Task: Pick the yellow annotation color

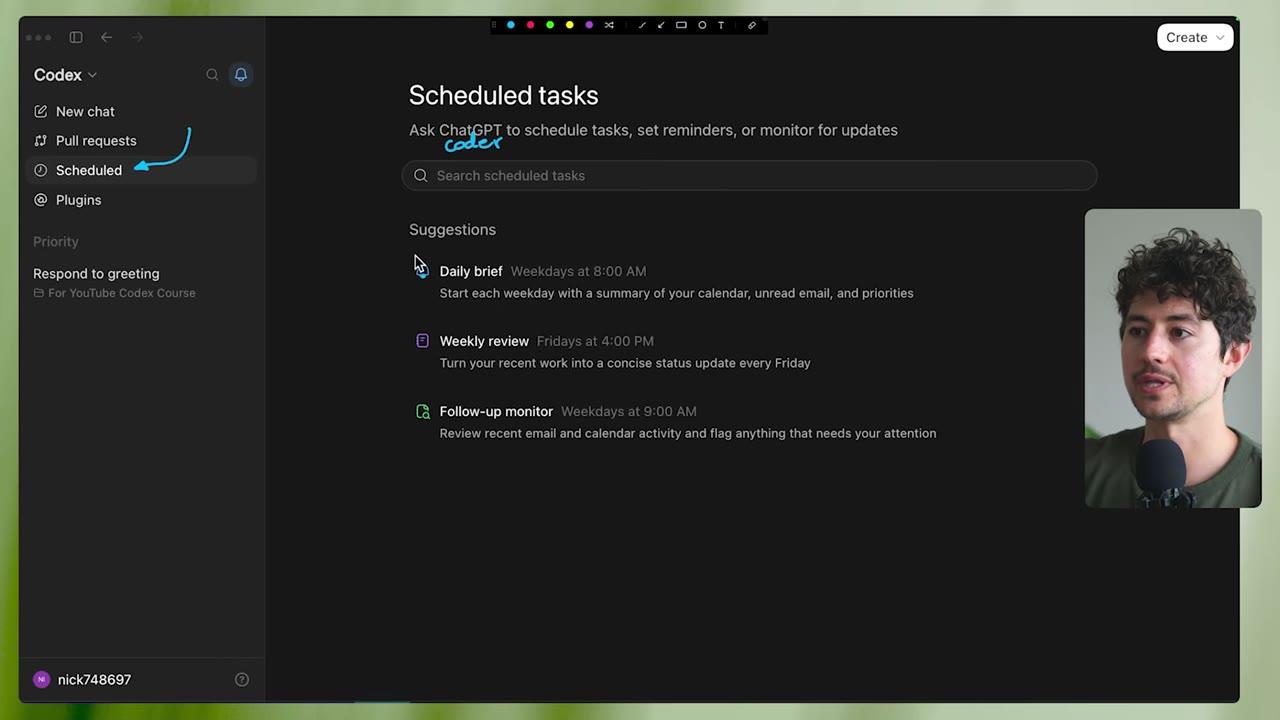Action: click(x=570, y=25)
